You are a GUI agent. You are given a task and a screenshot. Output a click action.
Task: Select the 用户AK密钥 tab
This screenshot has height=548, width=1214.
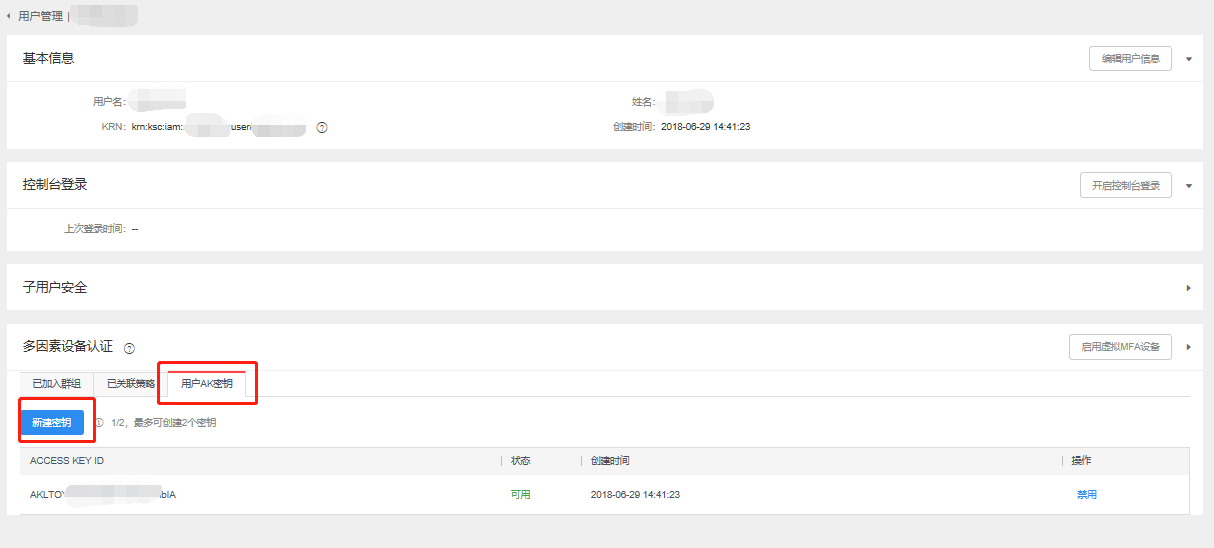tap(207, 384)
